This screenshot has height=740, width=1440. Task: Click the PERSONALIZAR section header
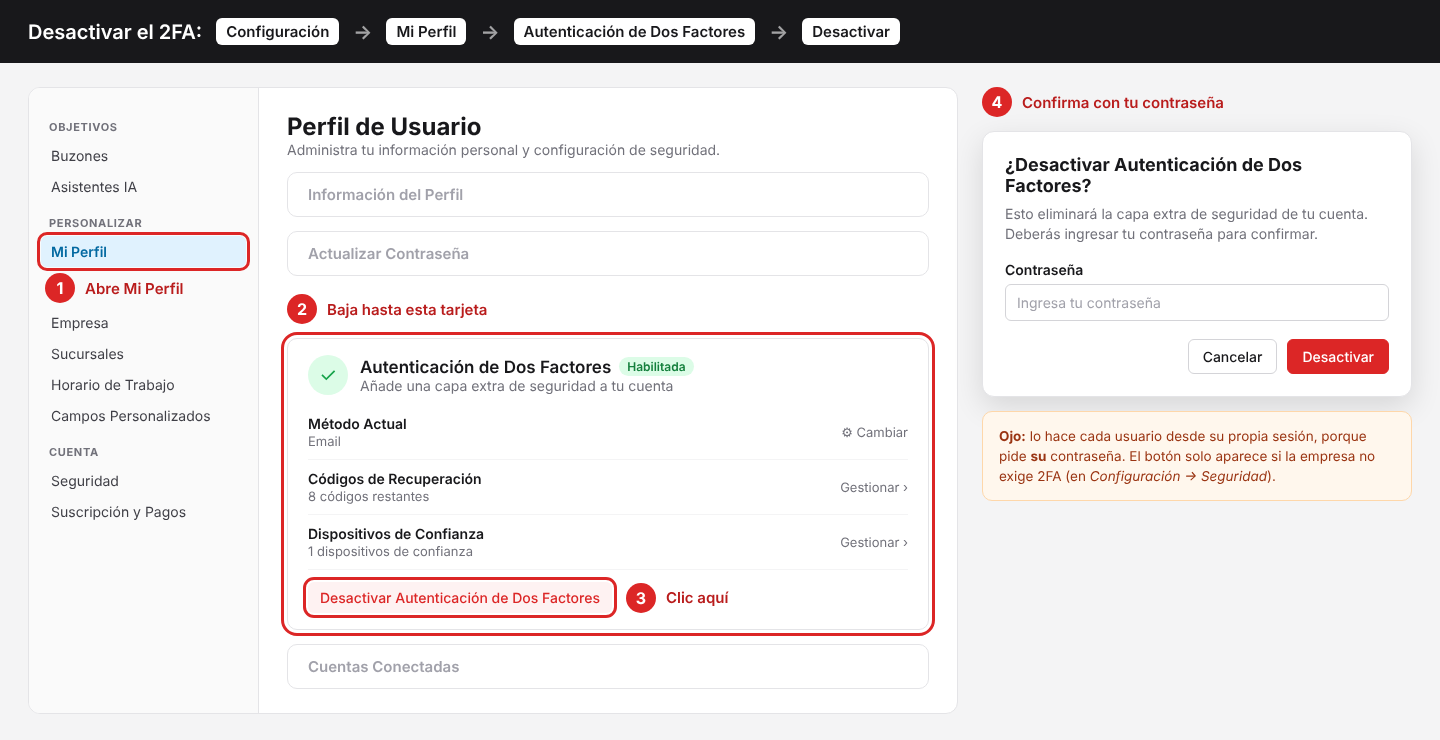95,223
